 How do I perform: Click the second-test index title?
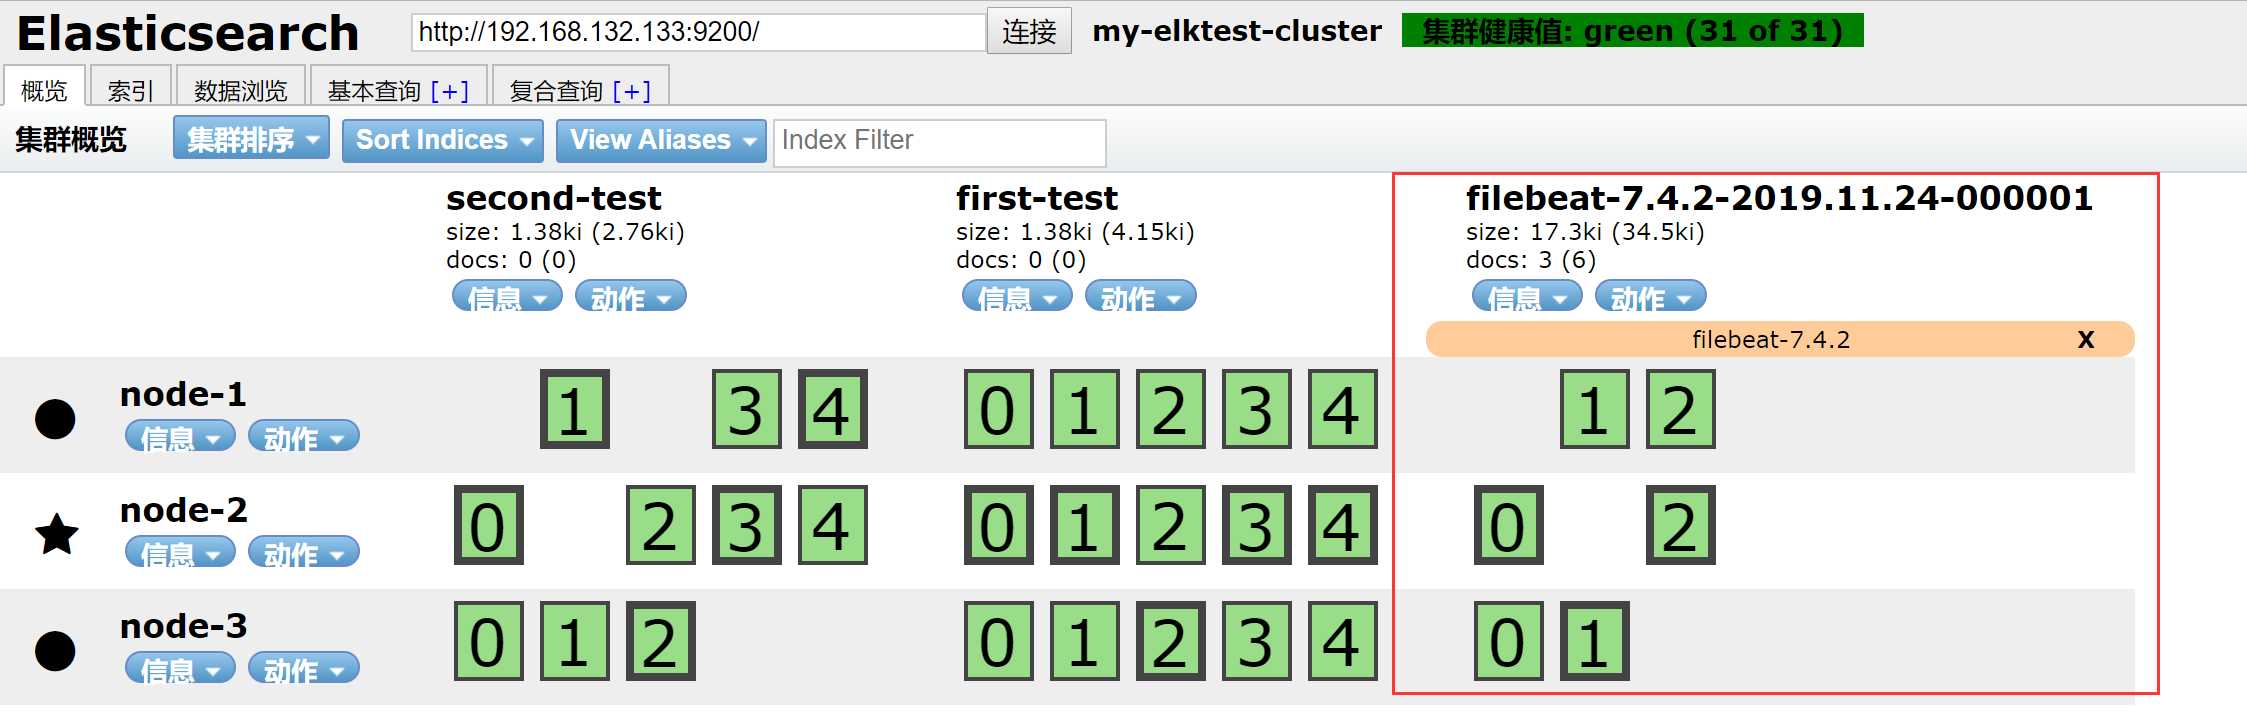pos(554,197)
